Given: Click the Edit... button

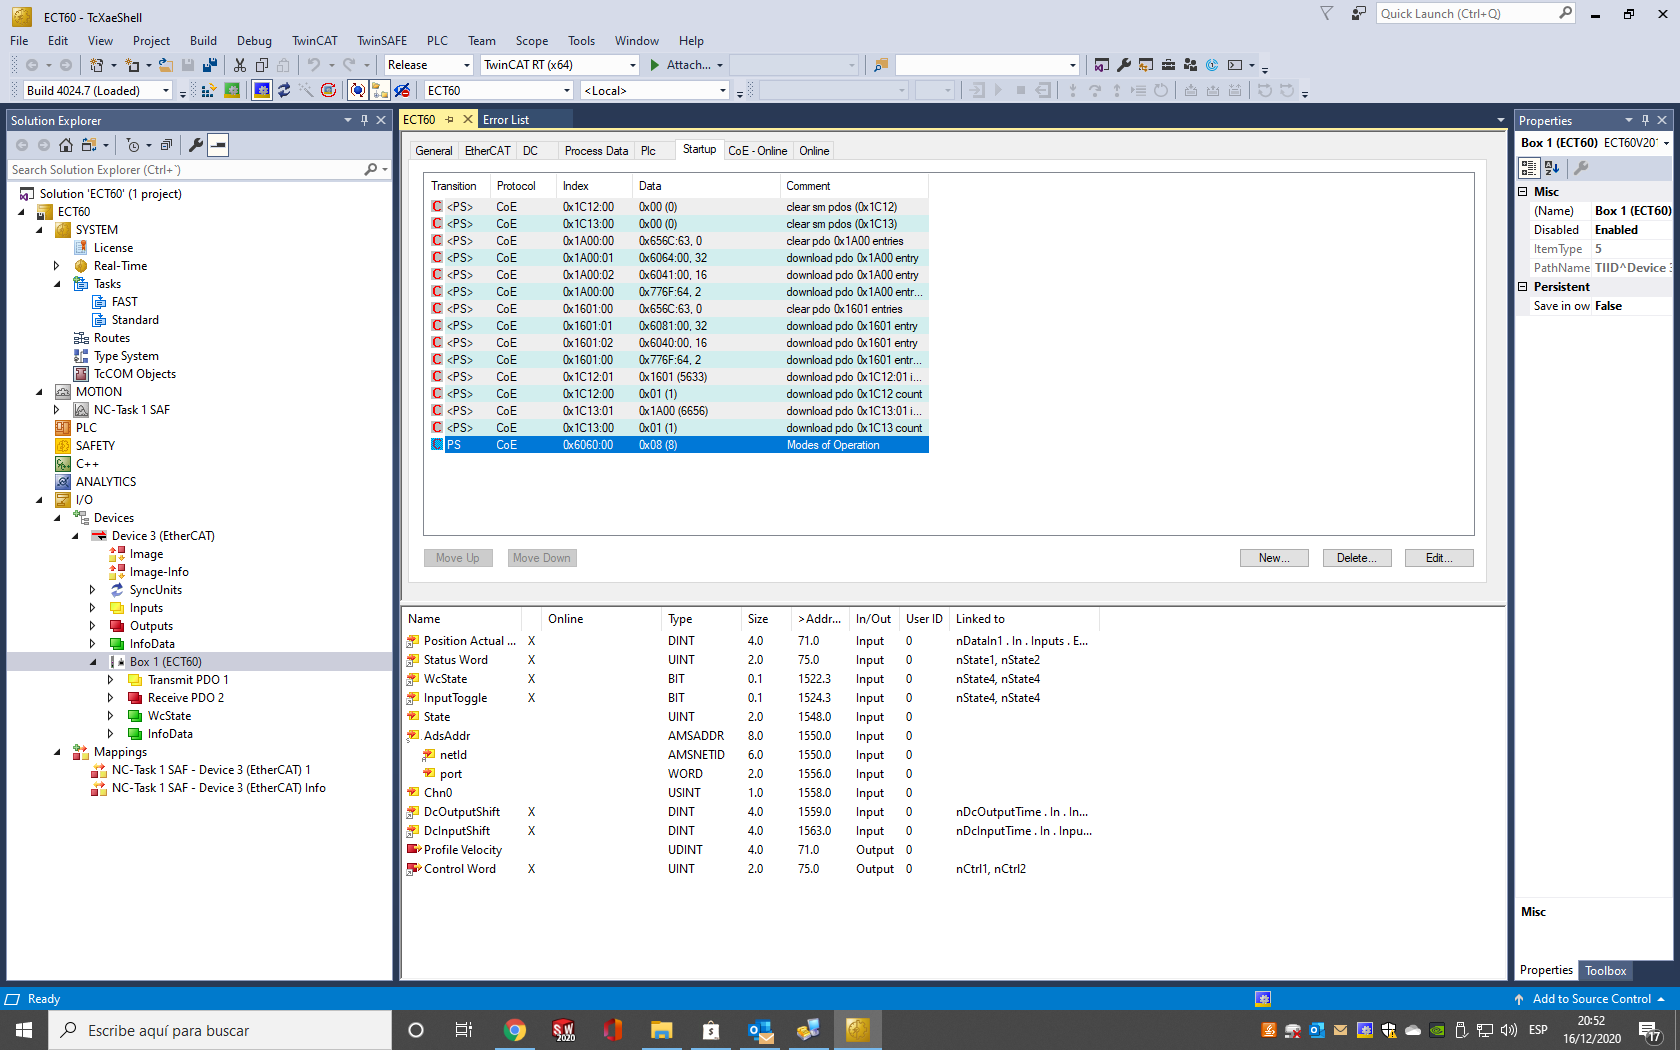Looking at the screenshot, I should tap(1439, 558).
